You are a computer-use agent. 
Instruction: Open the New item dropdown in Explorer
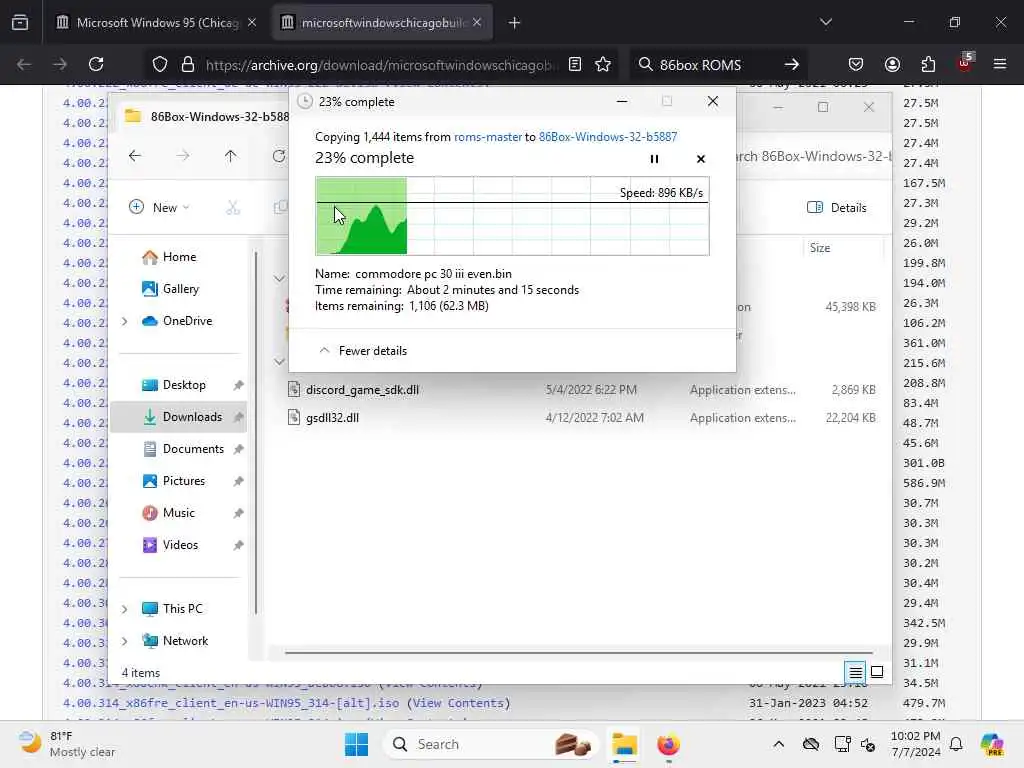159,208
